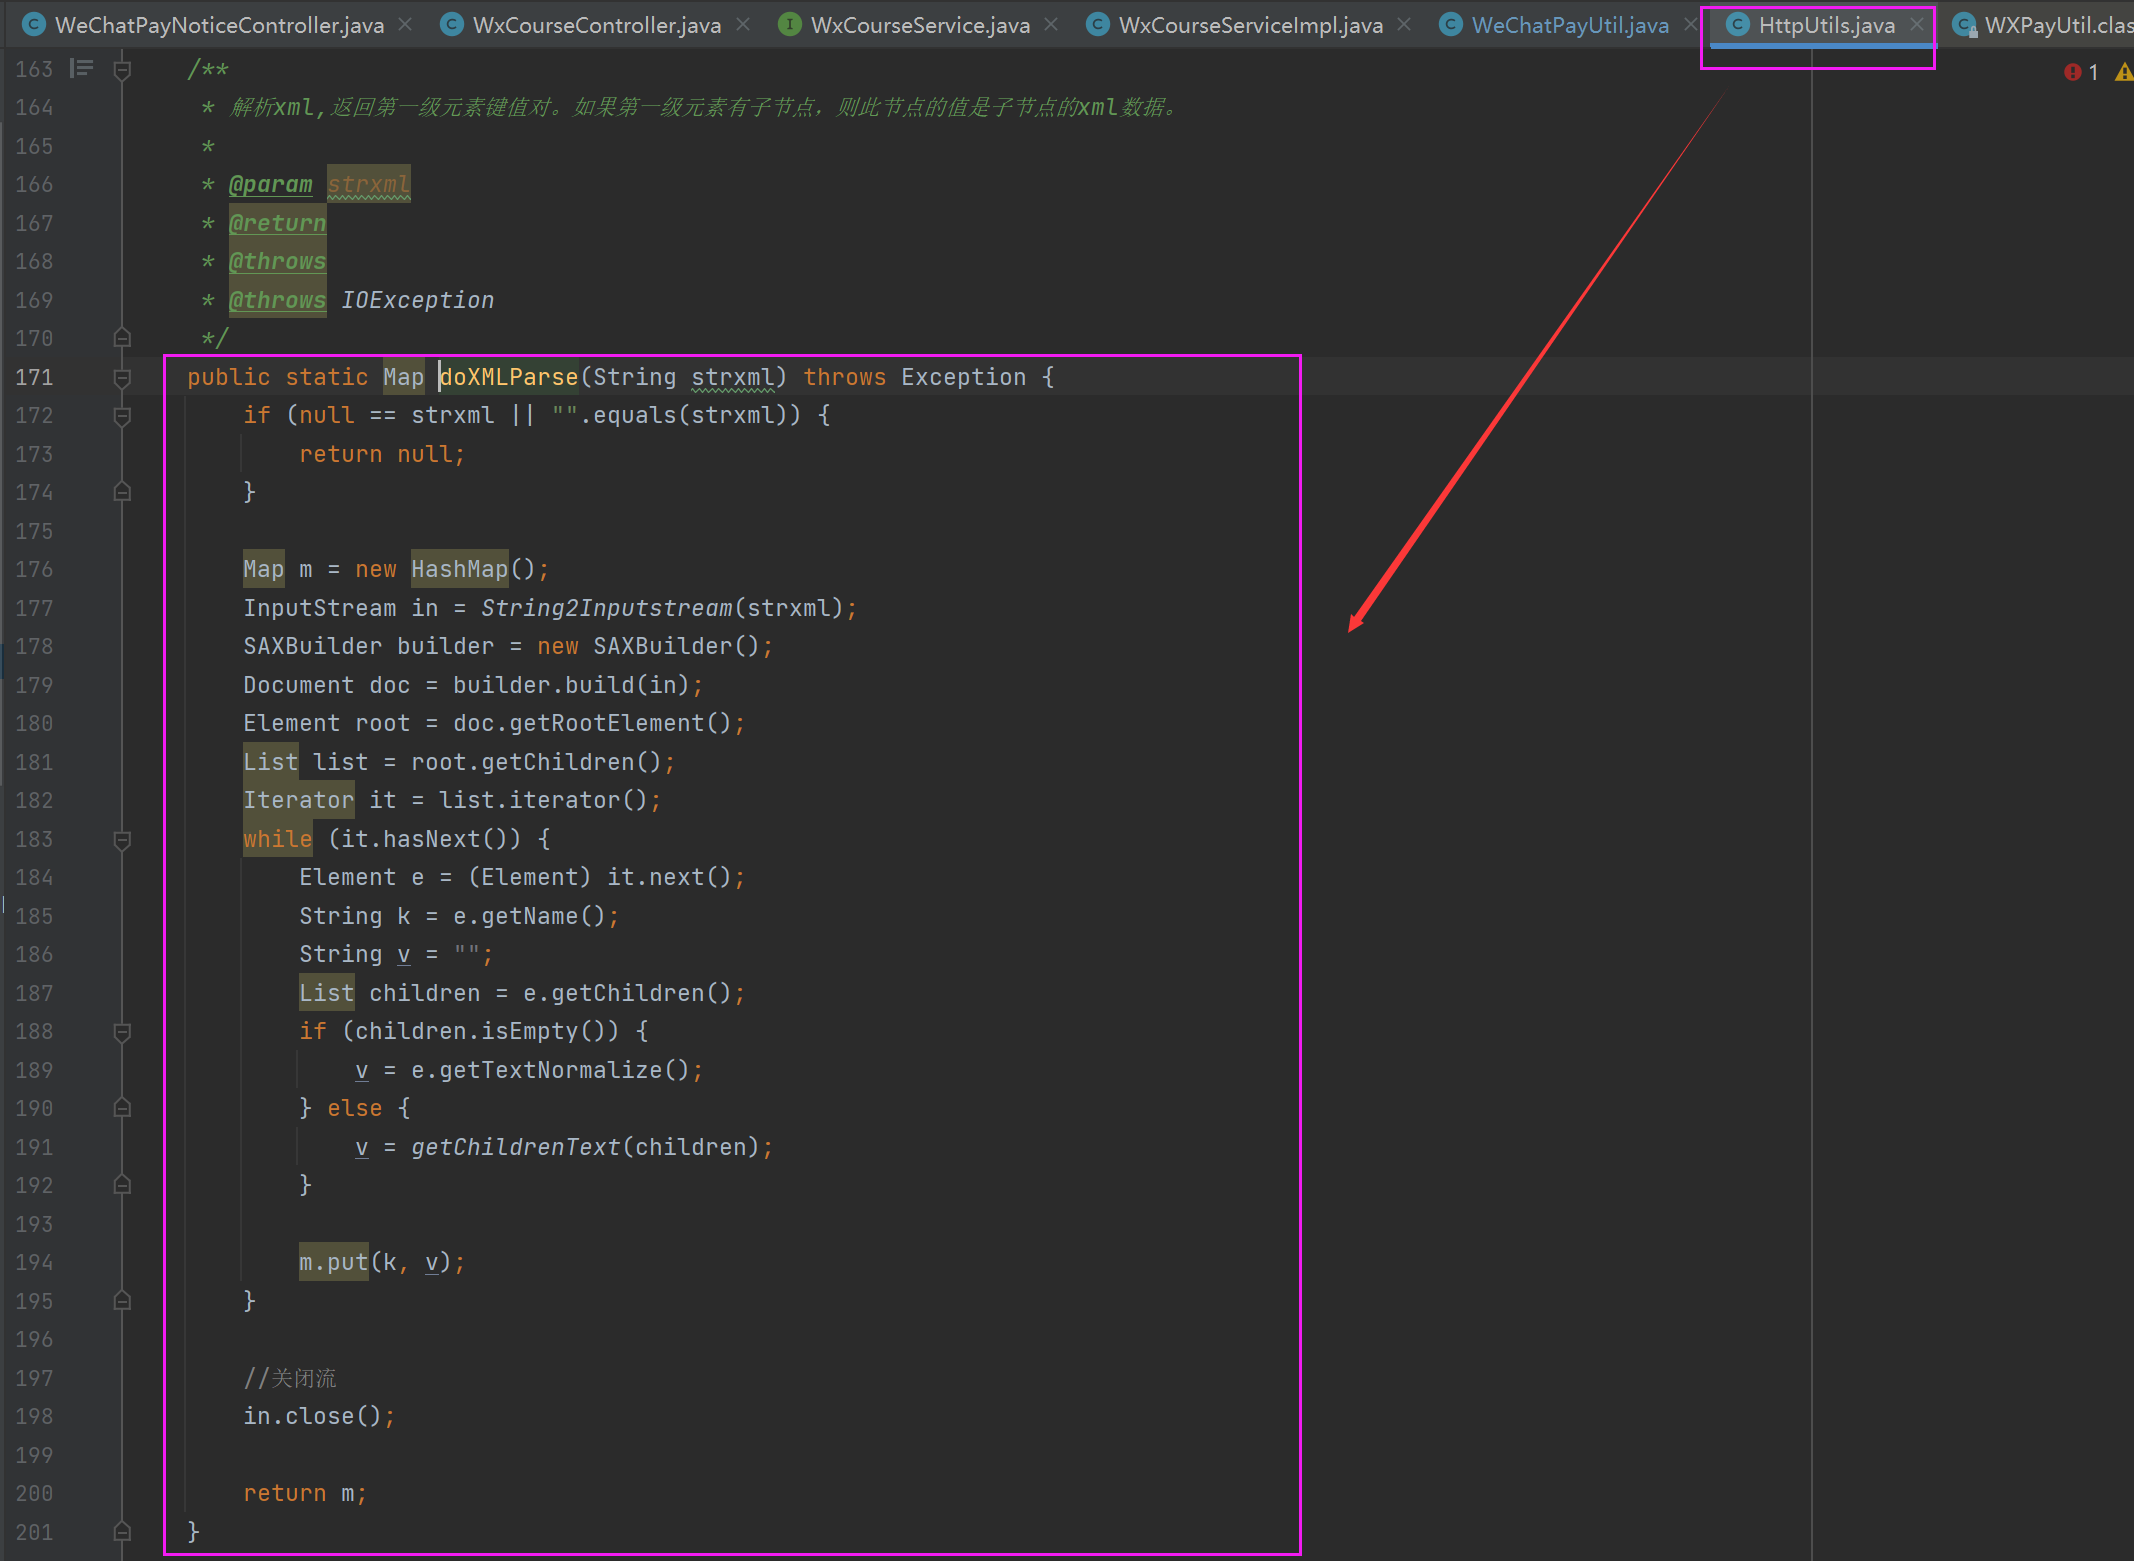Click line number 198 in the gutter

(34, 1417)
